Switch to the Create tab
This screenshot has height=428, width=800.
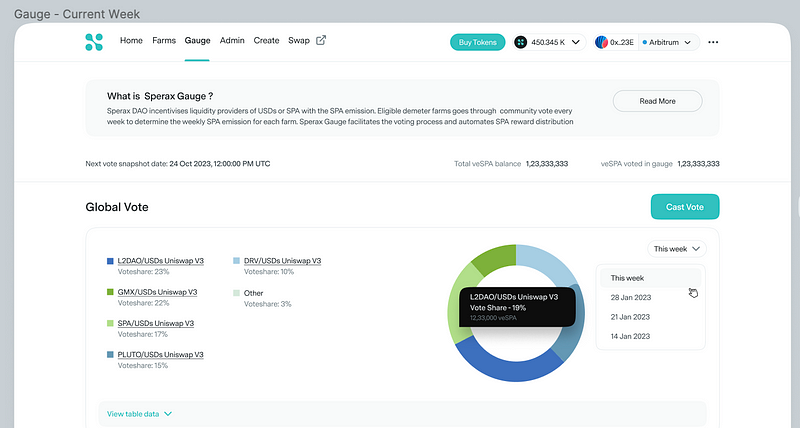[x=266, y=40]
